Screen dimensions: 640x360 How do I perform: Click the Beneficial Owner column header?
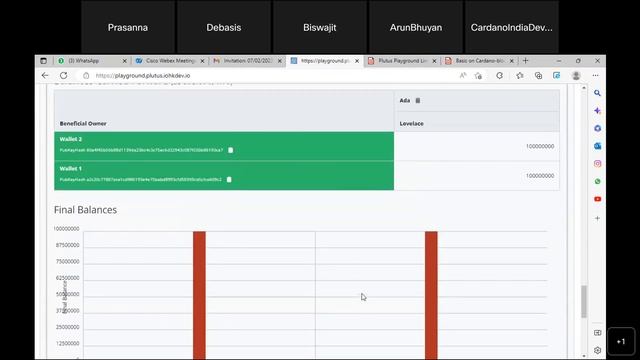[83, 123]
